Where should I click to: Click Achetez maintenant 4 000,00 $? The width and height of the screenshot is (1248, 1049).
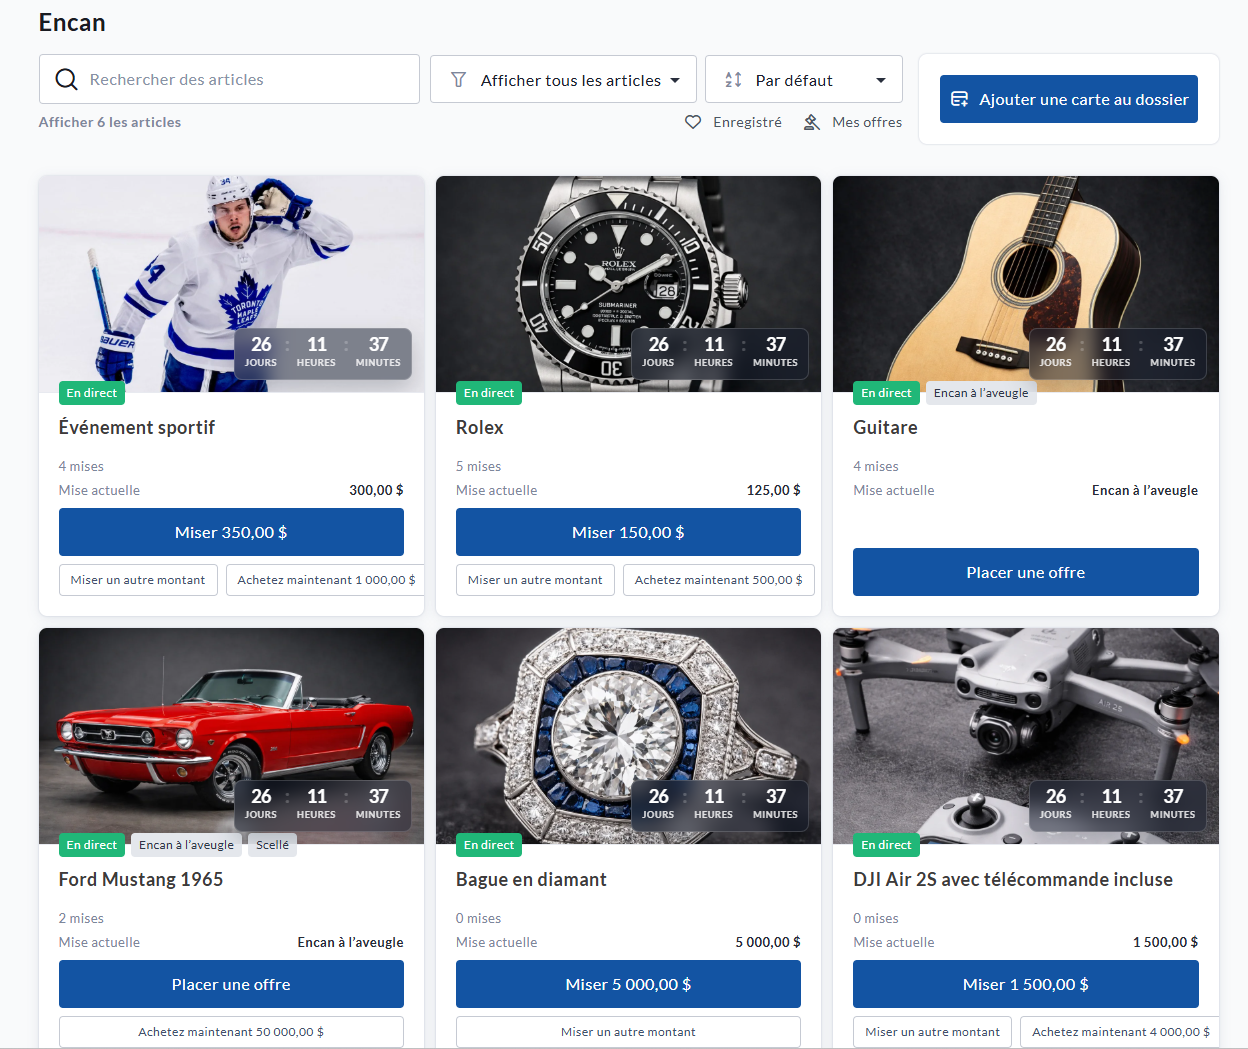click(1120, 1032)
